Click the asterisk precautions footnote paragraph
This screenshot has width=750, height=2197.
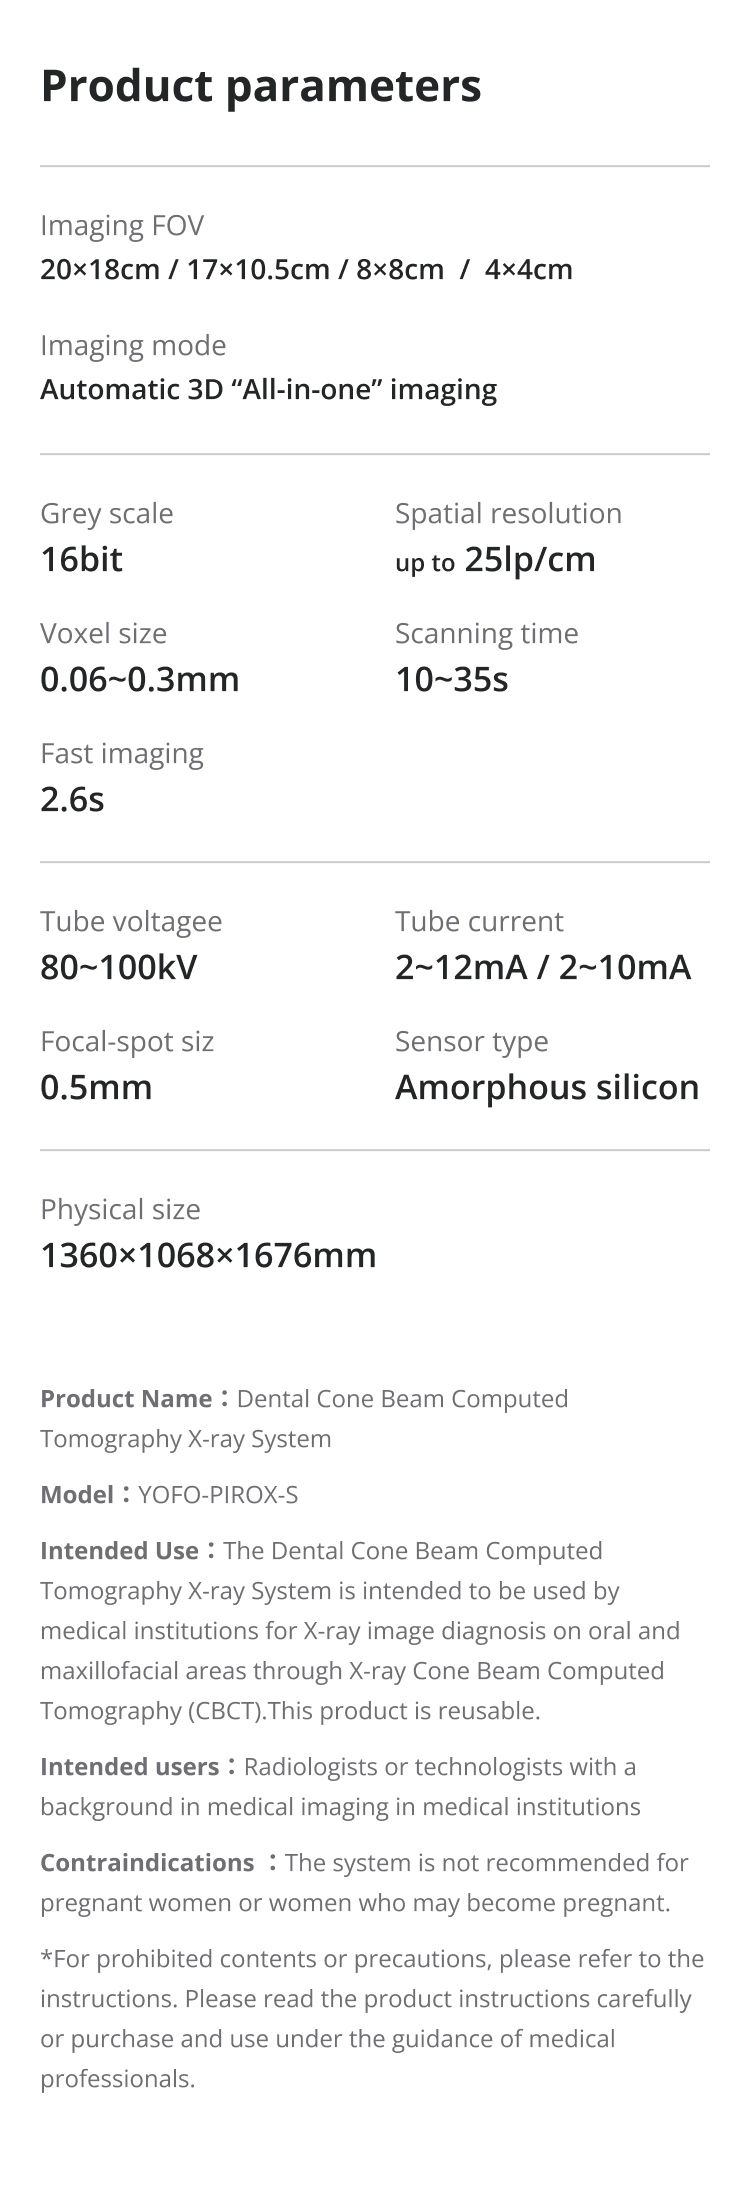pyautogui.click(x=370, y=2018)
